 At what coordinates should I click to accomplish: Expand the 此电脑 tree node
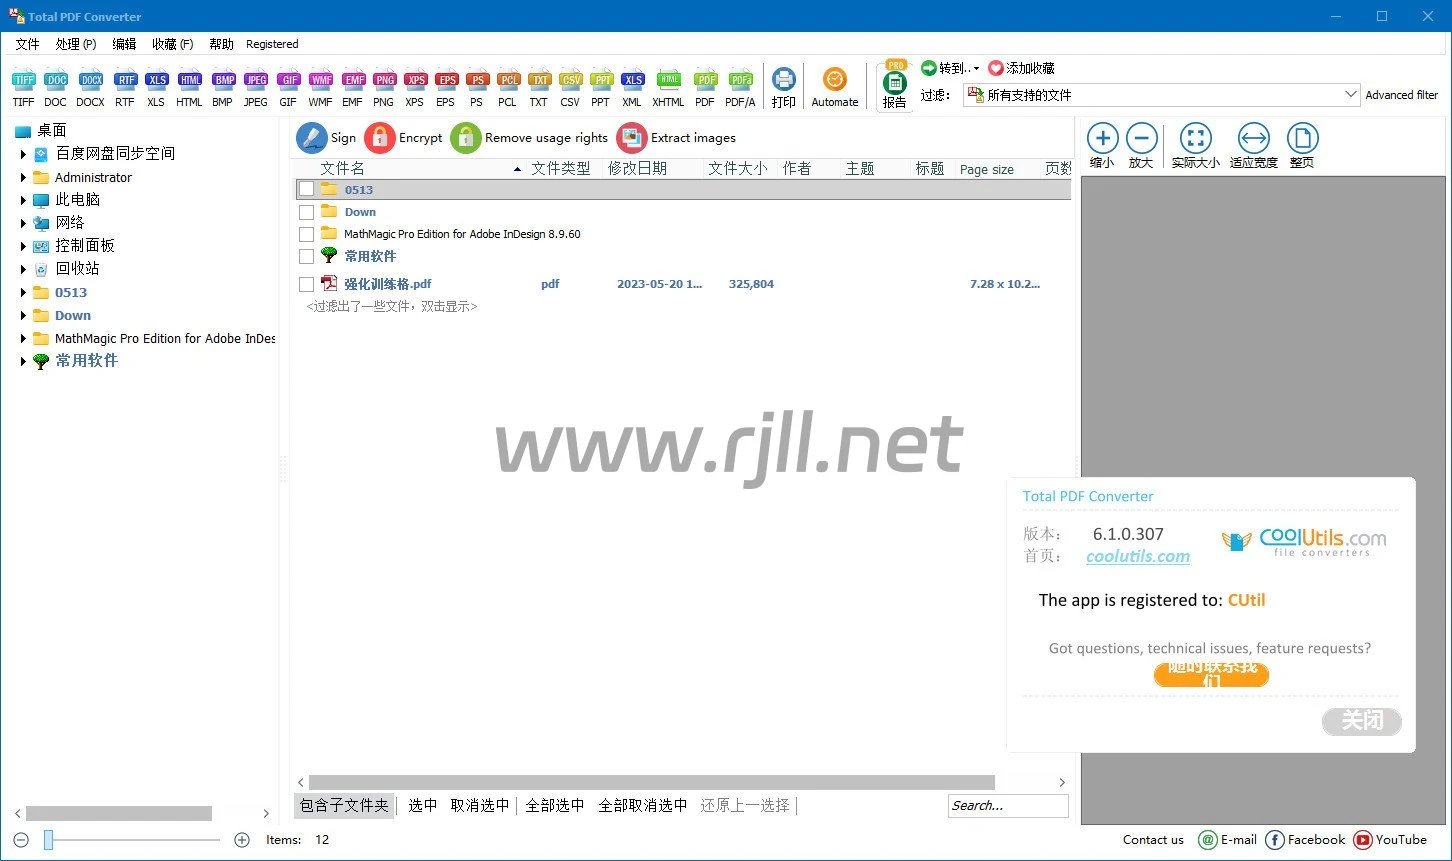coord(23,200)
